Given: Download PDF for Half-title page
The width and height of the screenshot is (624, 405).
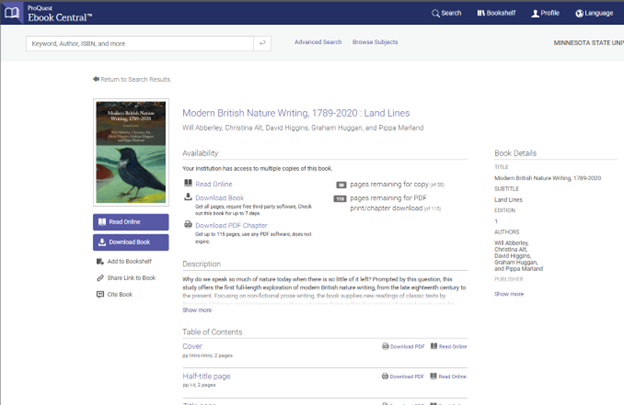Looking at the screenshot, I should 403,376.
